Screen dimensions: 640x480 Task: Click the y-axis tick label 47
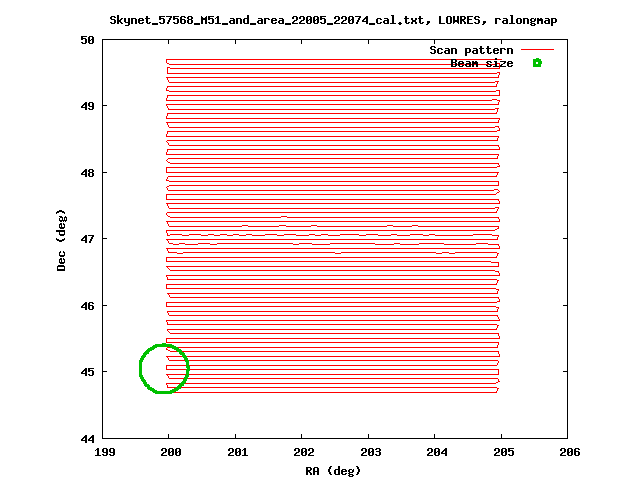87,239
